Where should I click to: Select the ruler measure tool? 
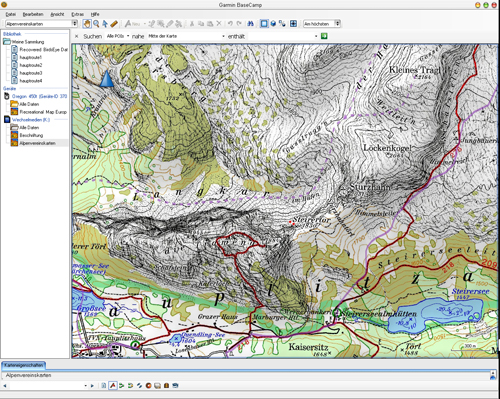pos(114,24)
